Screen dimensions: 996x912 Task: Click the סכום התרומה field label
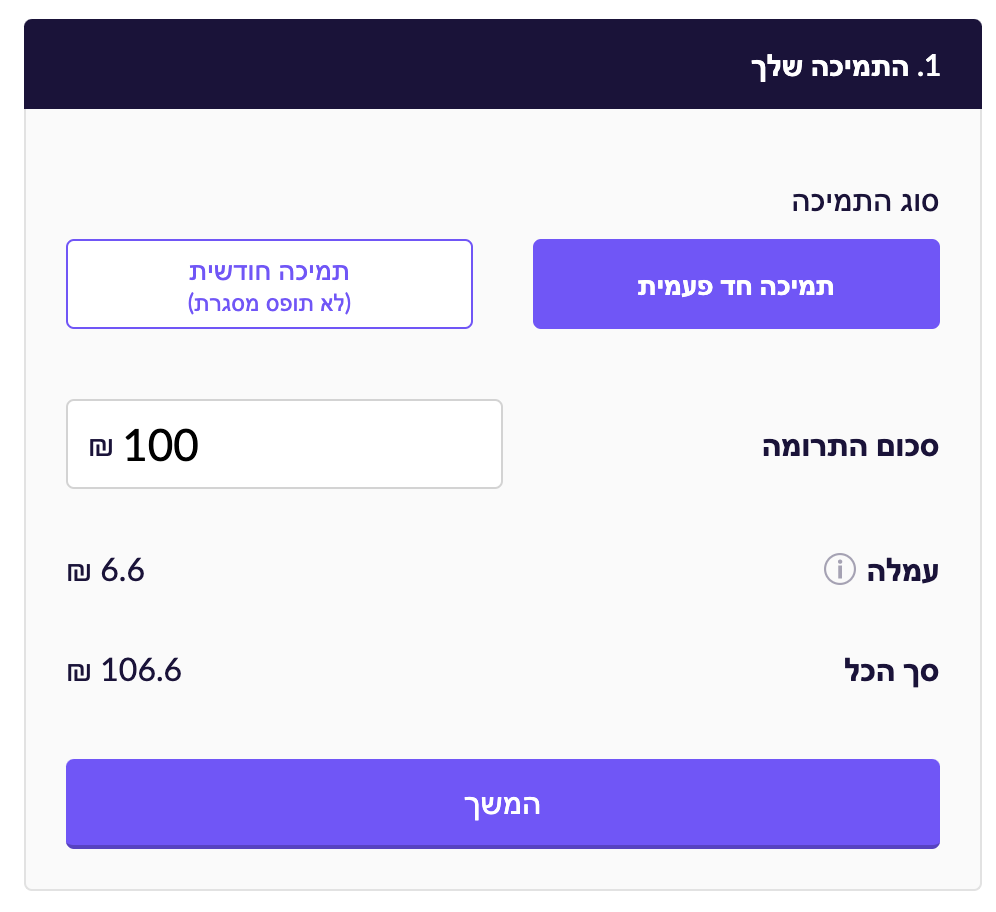(850, 446)
